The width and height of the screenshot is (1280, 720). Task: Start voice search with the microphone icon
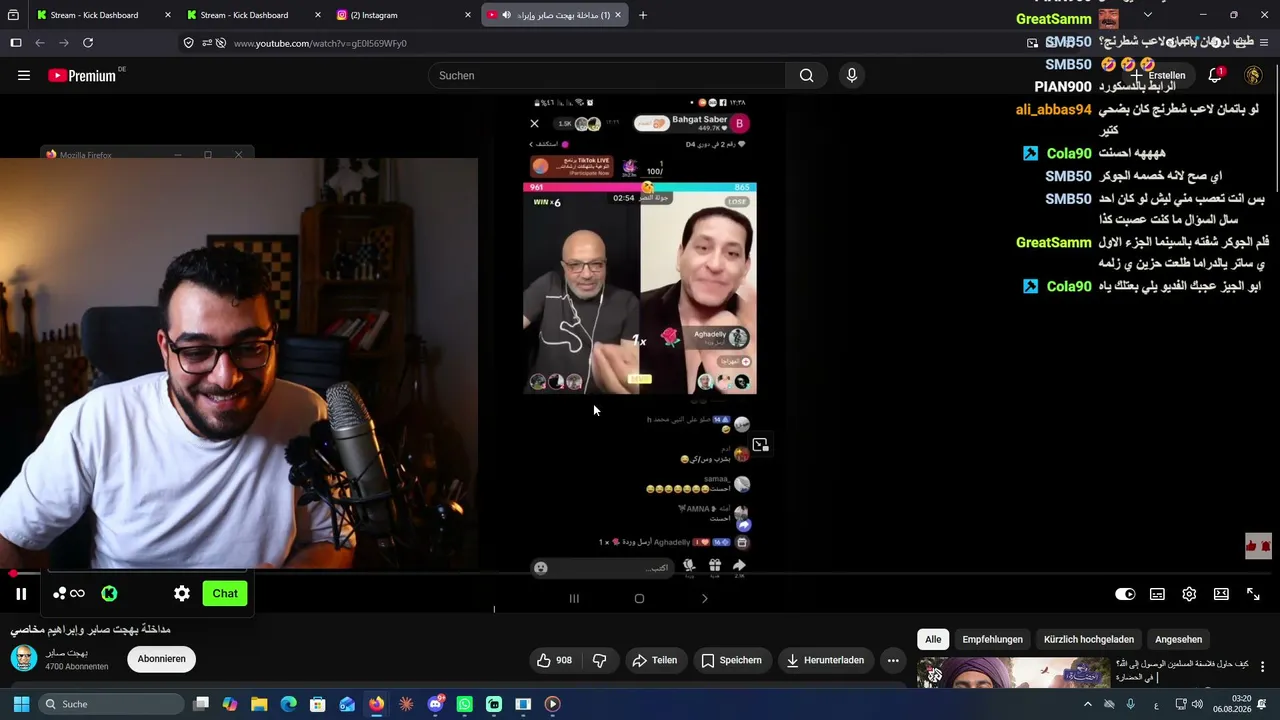pos(852,75)
